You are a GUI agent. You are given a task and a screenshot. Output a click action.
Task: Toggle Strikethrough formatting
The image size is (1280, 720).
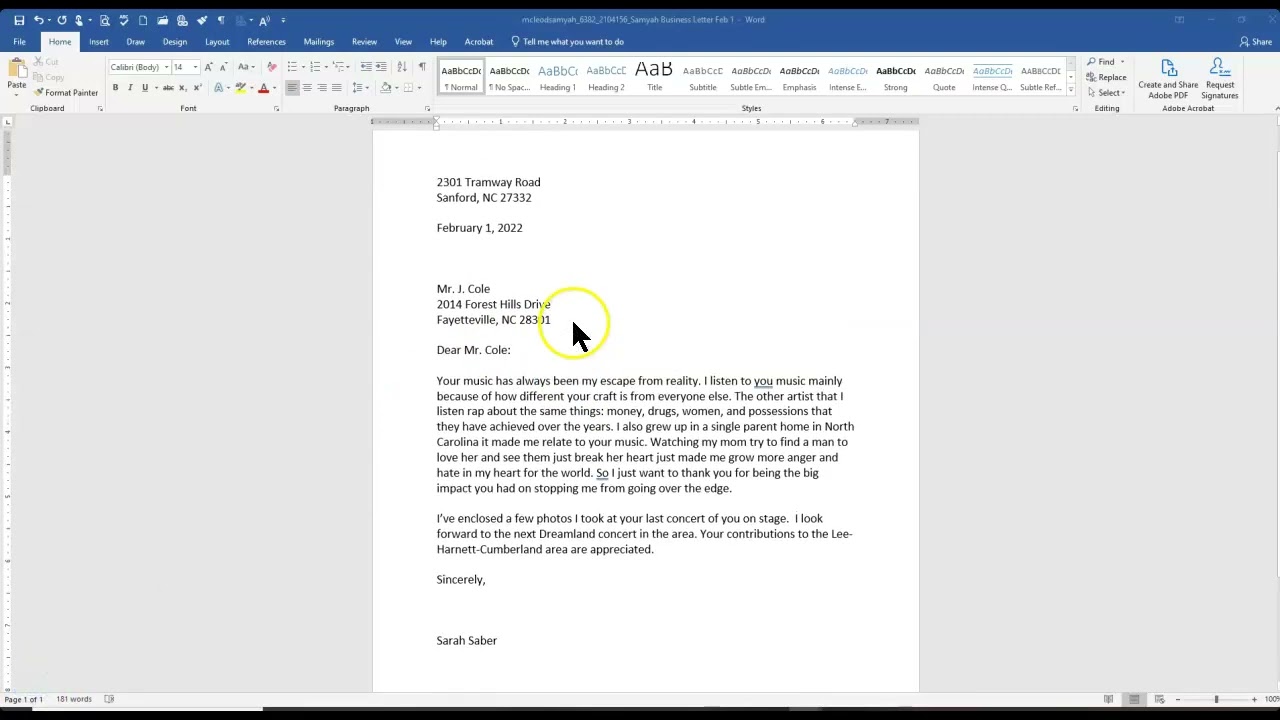[167, 88]
